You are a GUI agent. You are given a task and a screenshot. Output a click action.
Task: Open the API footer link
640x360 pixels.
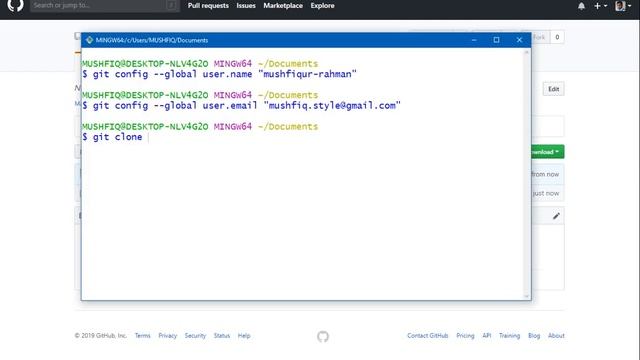point(487,336)
